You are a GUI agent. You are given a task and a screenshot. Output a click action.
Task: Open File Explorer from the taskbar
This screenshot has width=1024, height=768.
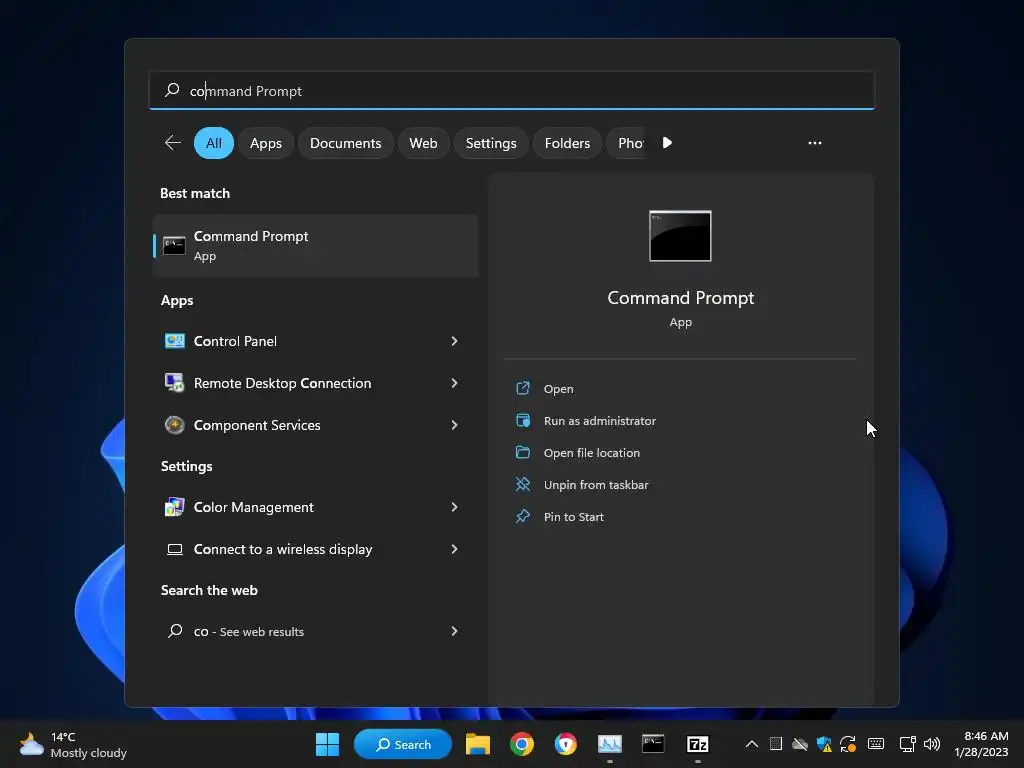coord(477,744)
